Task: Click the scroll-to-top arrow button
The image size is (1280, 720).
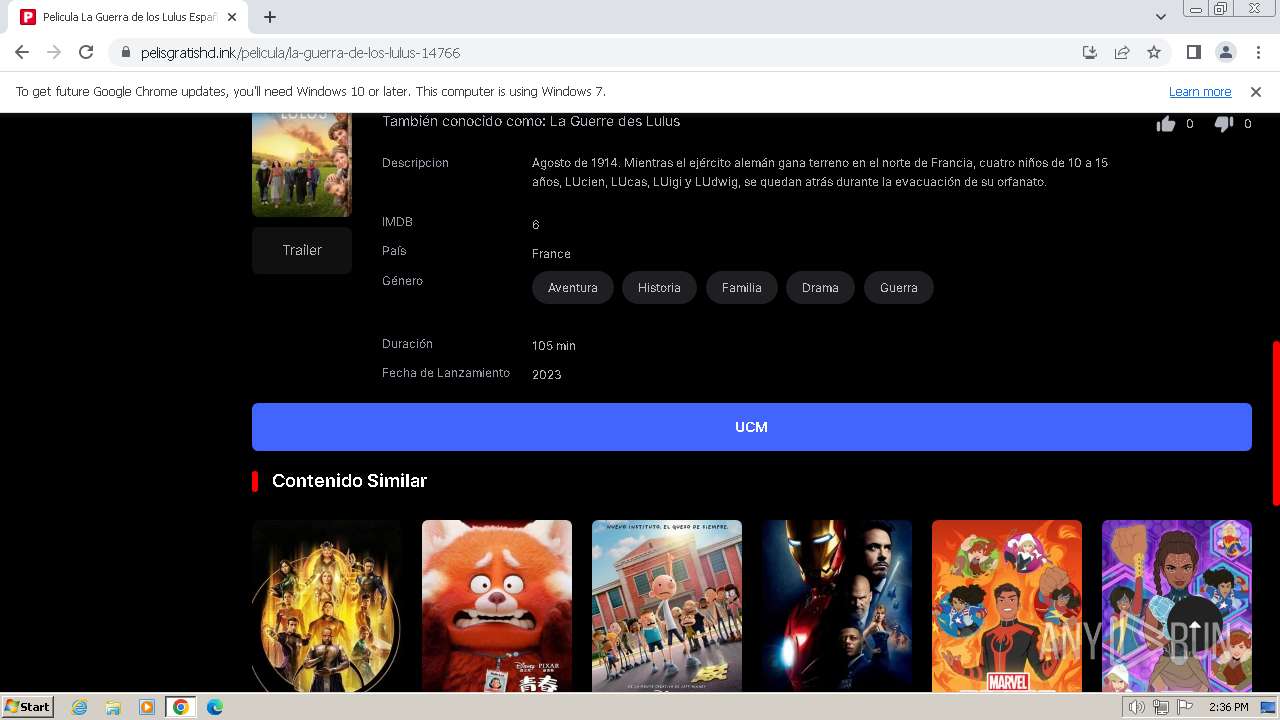Action: tap(1194, 627)
